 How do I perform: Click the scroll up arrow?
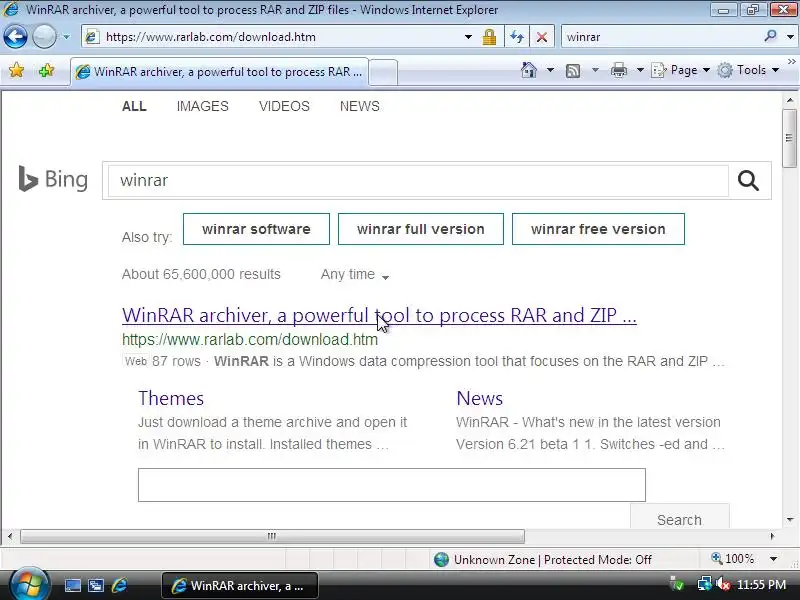789,100
